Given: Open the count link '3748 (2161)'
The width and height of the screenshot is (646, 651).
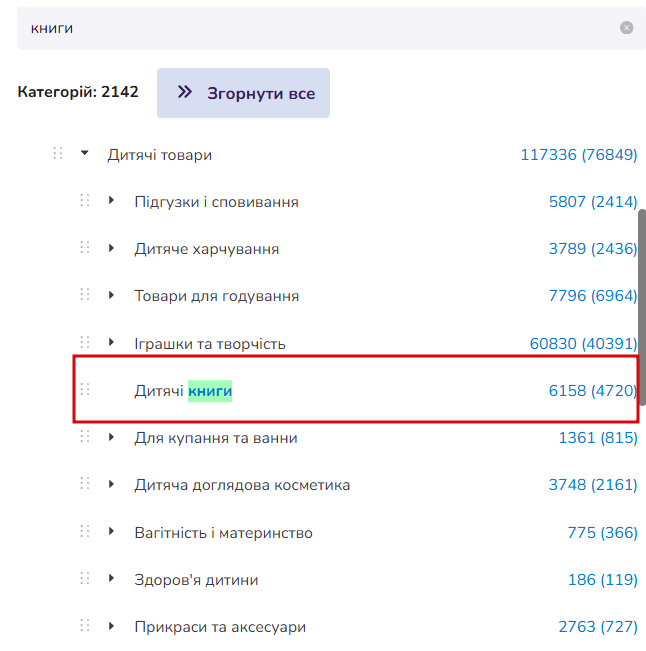Looking at the screenshot, I should pyautogui.click(x=593, y=485).
